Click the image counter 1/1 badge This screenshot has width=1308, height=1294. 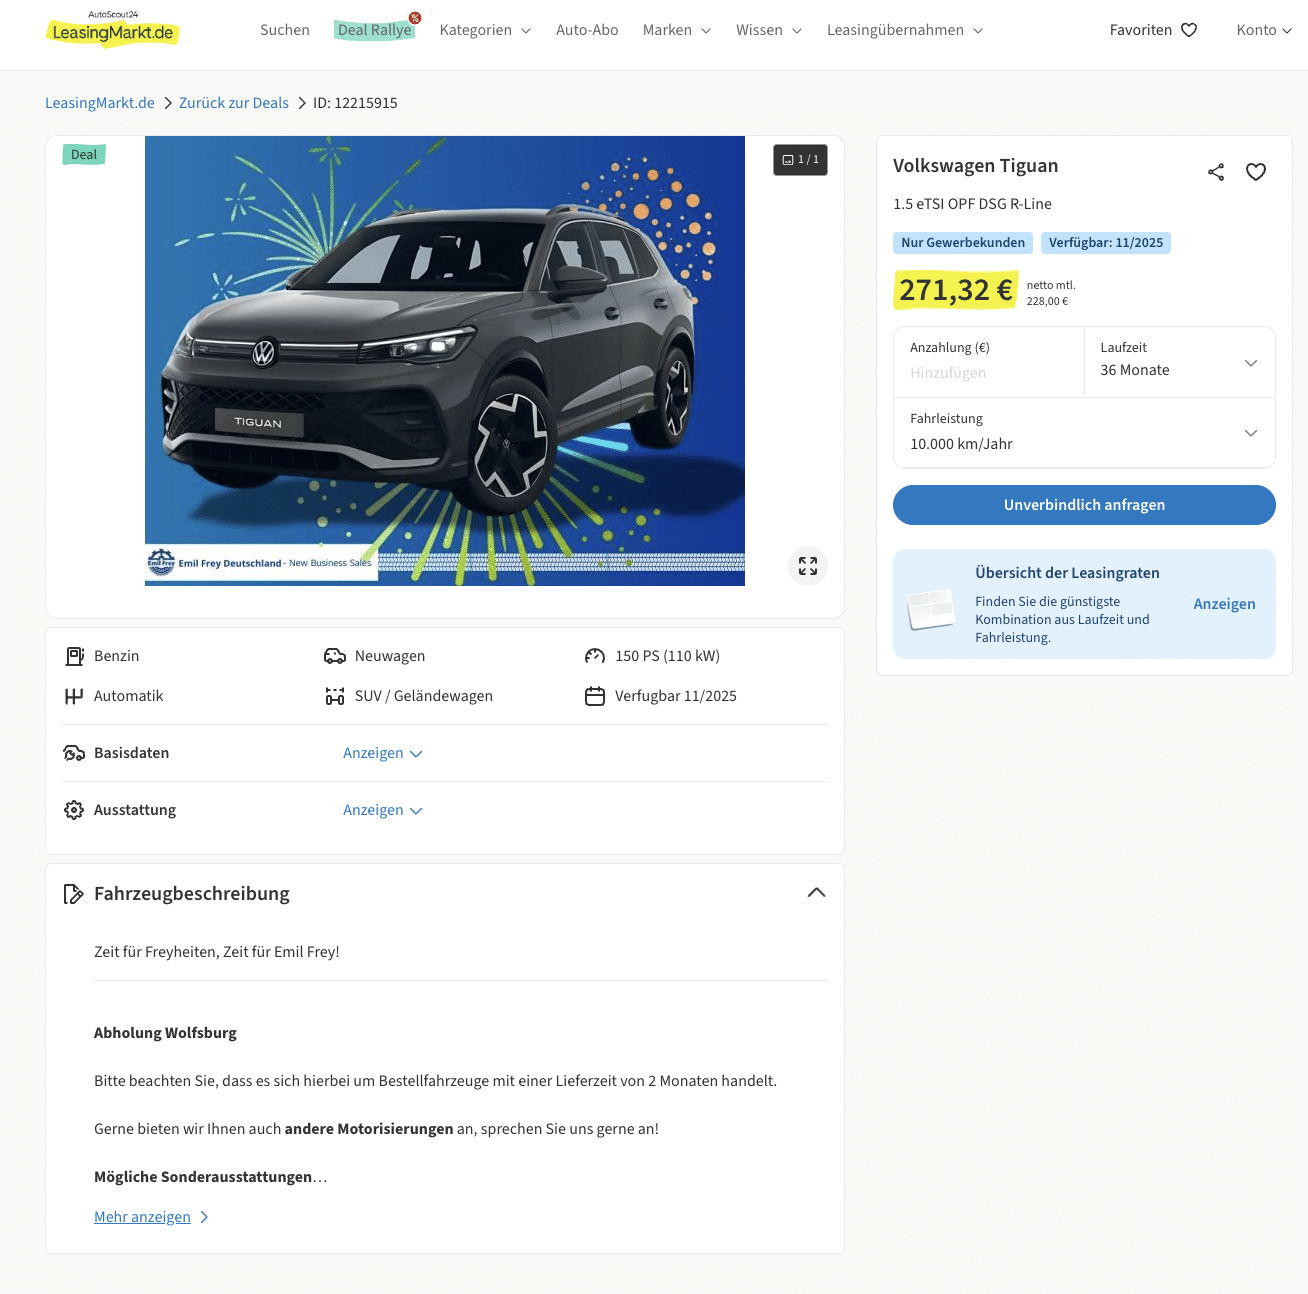(x=800, y=160)
